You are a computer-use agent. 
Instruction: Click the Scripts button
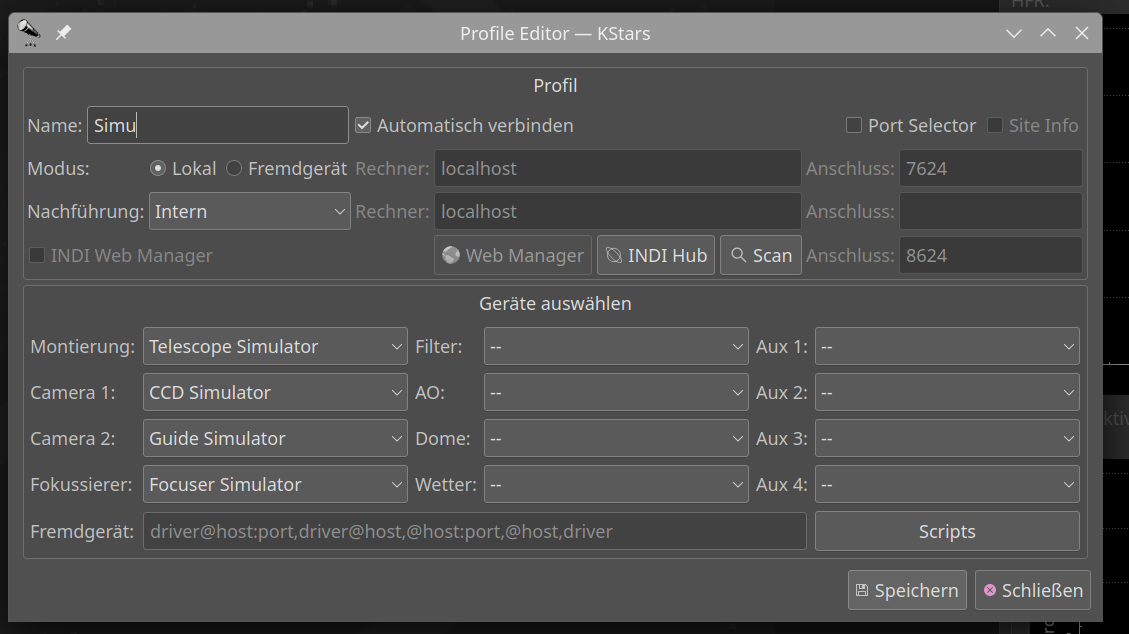[947, 531]
